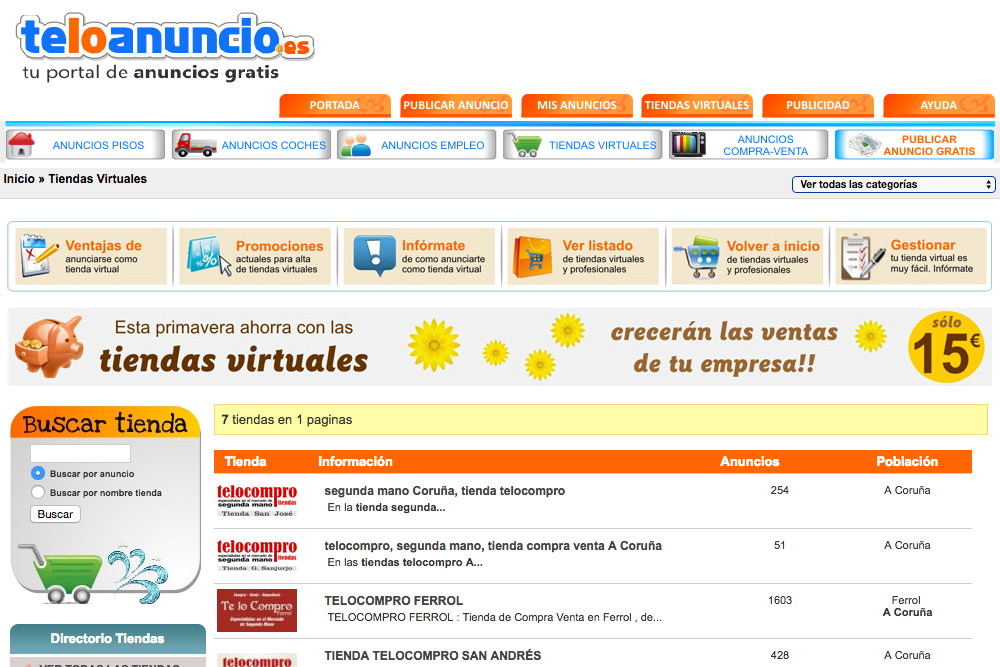Click the TV icon for Anuncios Compra-Venta

click(688, 145)
